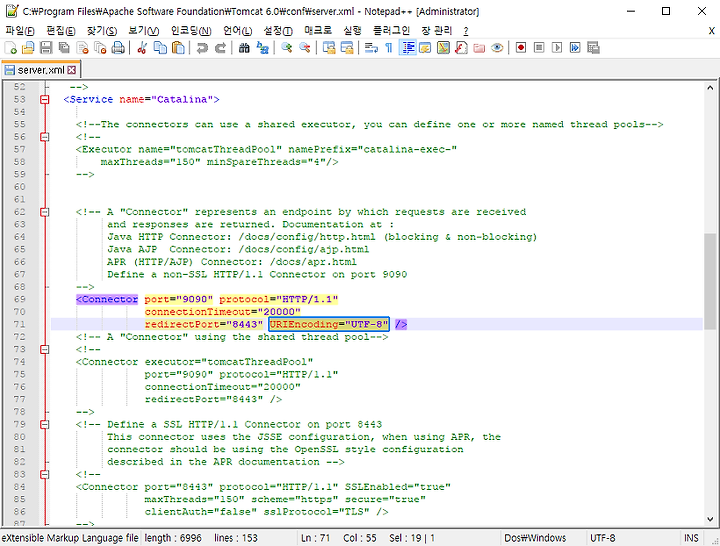Undo last edit with Undo arrow

pyautogui.click(x=202, y=47)
